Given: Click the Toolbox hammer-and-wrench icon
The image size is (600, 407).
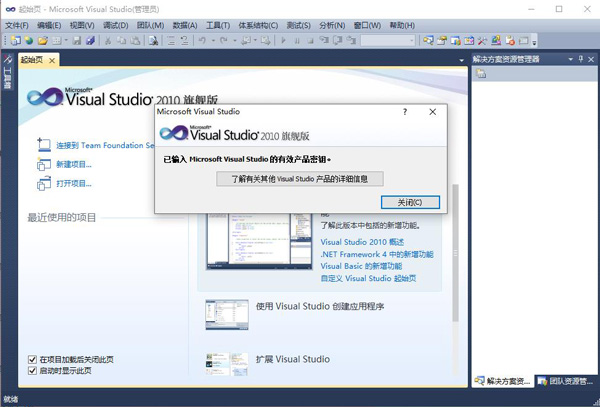Looking at the screenshot, I should pyautogui.click(x=482, y=40).
